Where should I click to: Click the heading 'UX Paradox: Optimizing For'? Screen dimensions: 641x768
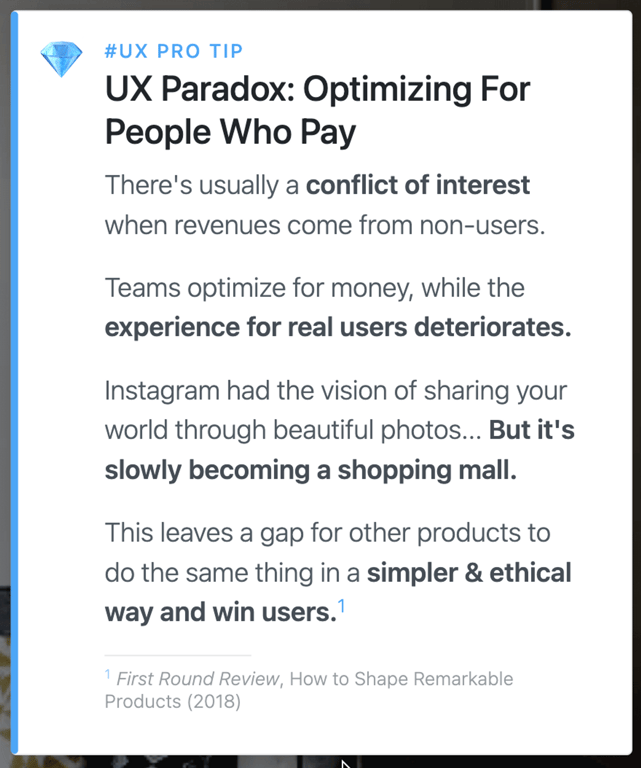(x=318, y=90)
